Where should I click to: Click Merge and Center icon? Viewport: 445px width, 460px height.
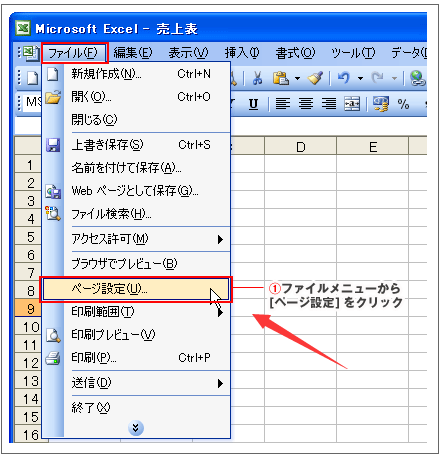352,104
